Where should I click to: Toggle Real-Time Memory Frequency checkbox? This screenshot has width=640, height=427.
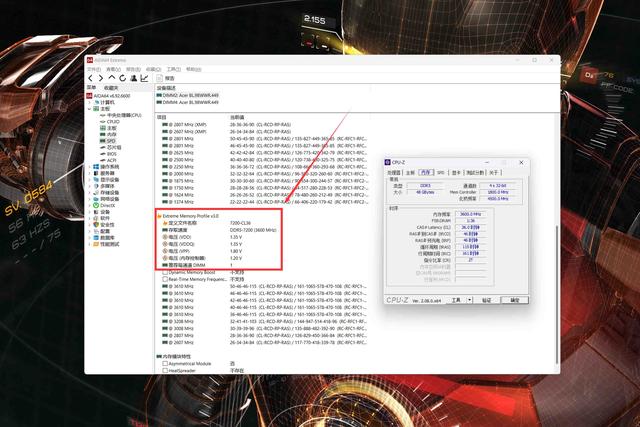(165, 279)
